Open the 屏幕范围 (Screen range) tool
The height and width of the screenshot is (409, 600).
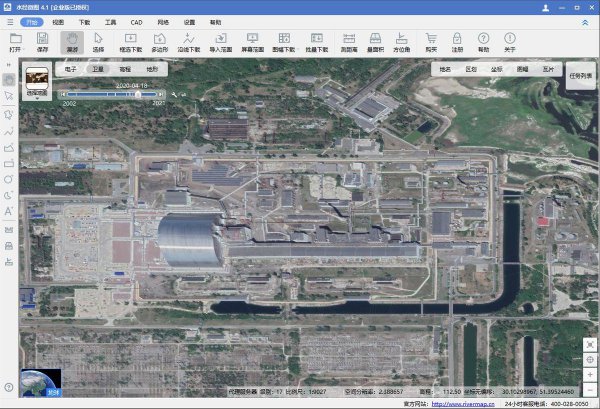pyautogui.click(x=254, y=41)
